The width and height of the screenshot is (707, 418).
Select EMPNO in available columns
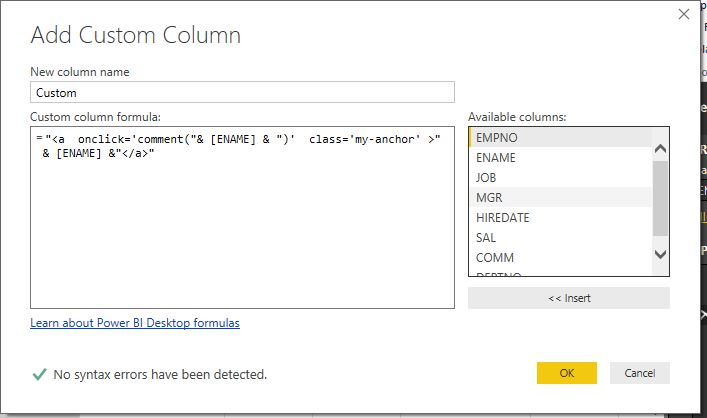click(x=560, y=138)
